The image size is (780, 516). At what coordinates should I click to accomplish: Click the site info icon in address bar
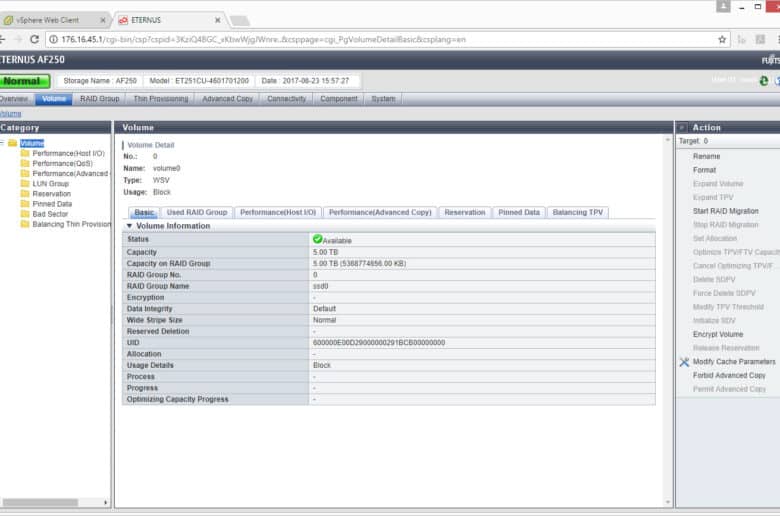53,39
